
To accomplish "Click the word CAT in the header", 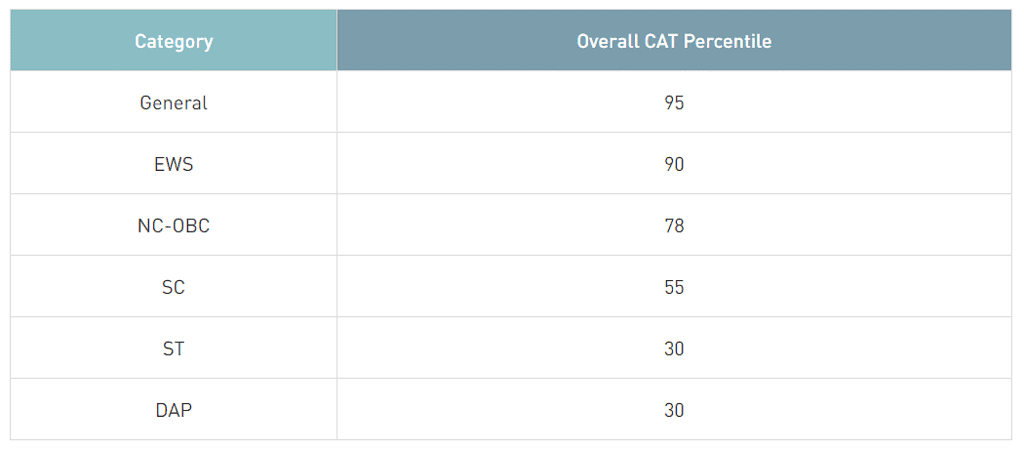I will point(661,41).
